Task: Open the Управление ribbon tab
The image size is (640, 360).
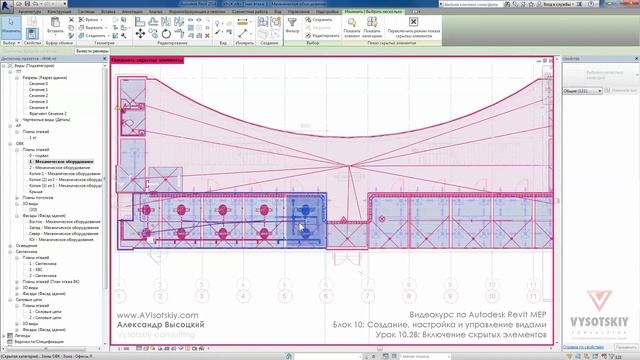Action: (x=298, y=12)
